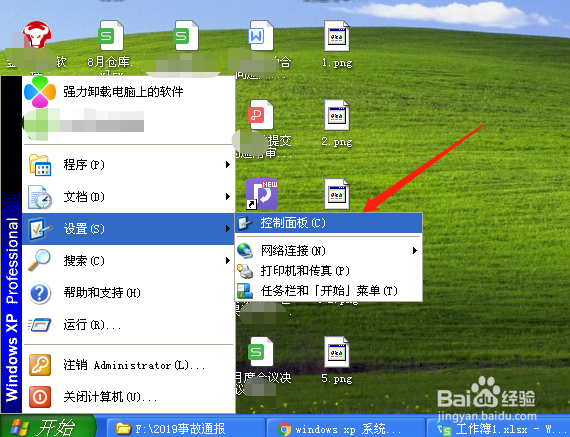Click the 程序(P) label text
This screenshot has width=570, height=437.
[84, 165]
